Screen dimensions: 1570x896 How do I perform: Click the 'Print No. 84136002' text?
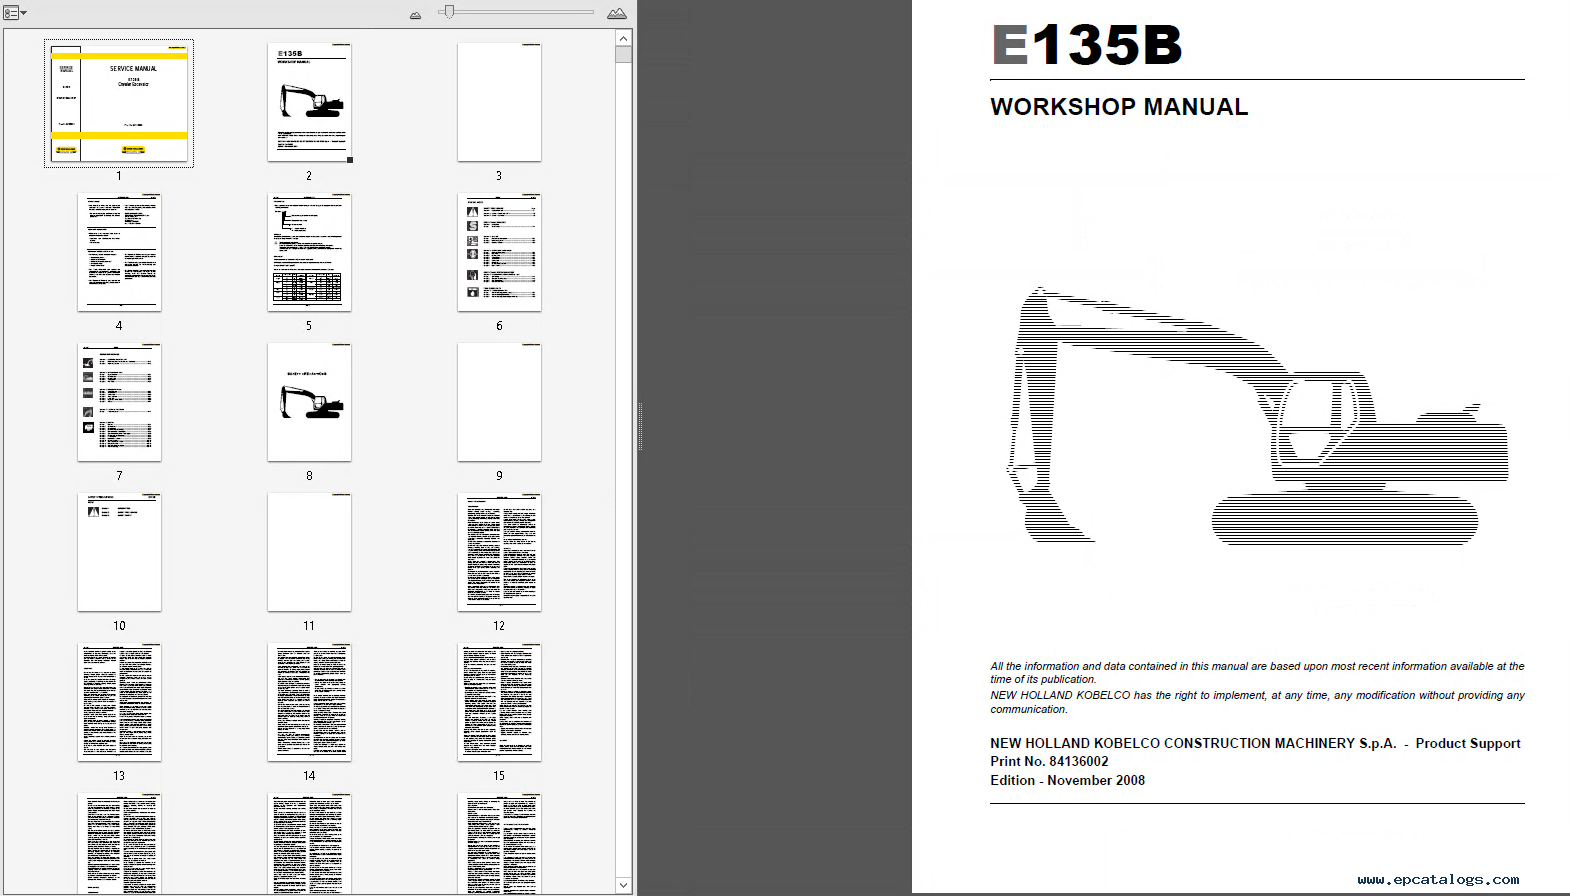pyautogui.click(x=1049, y=761)
